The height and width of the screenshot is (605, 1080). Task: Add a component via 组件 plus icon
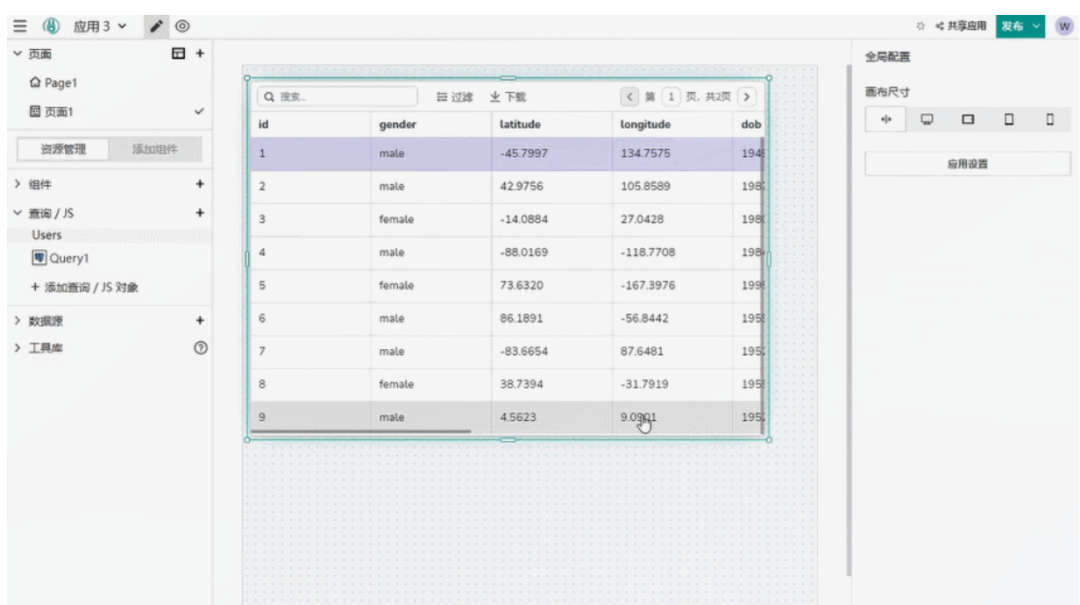pyautogui.click(x=200, y=184)
